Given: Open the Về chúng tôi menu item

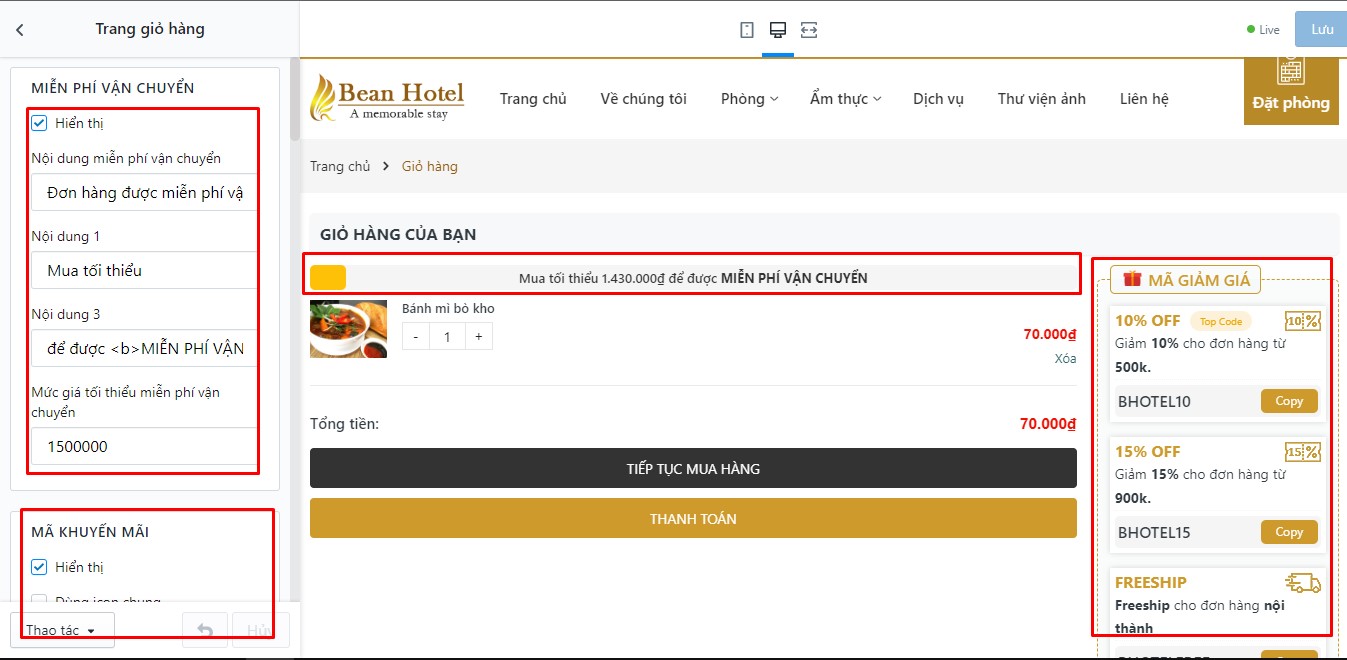Looking at the screenshot, I should pyautogui.click(x=644, y=98).
